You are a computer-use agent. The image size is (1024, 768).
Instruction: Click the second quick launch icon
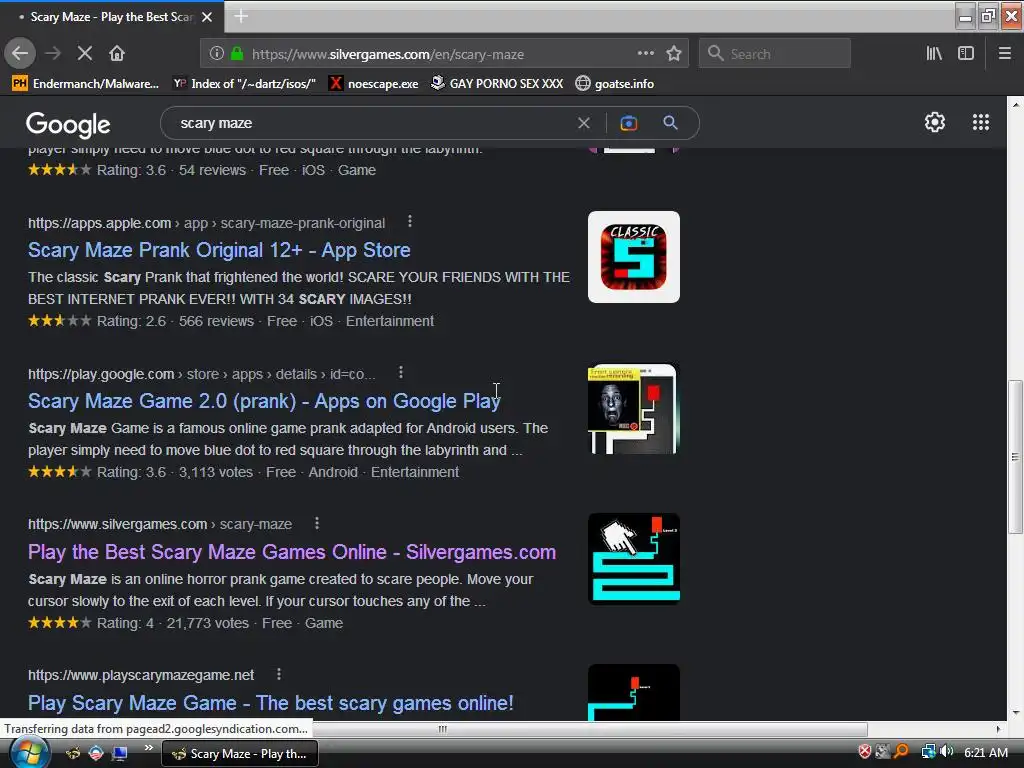[x=96, y=754]
